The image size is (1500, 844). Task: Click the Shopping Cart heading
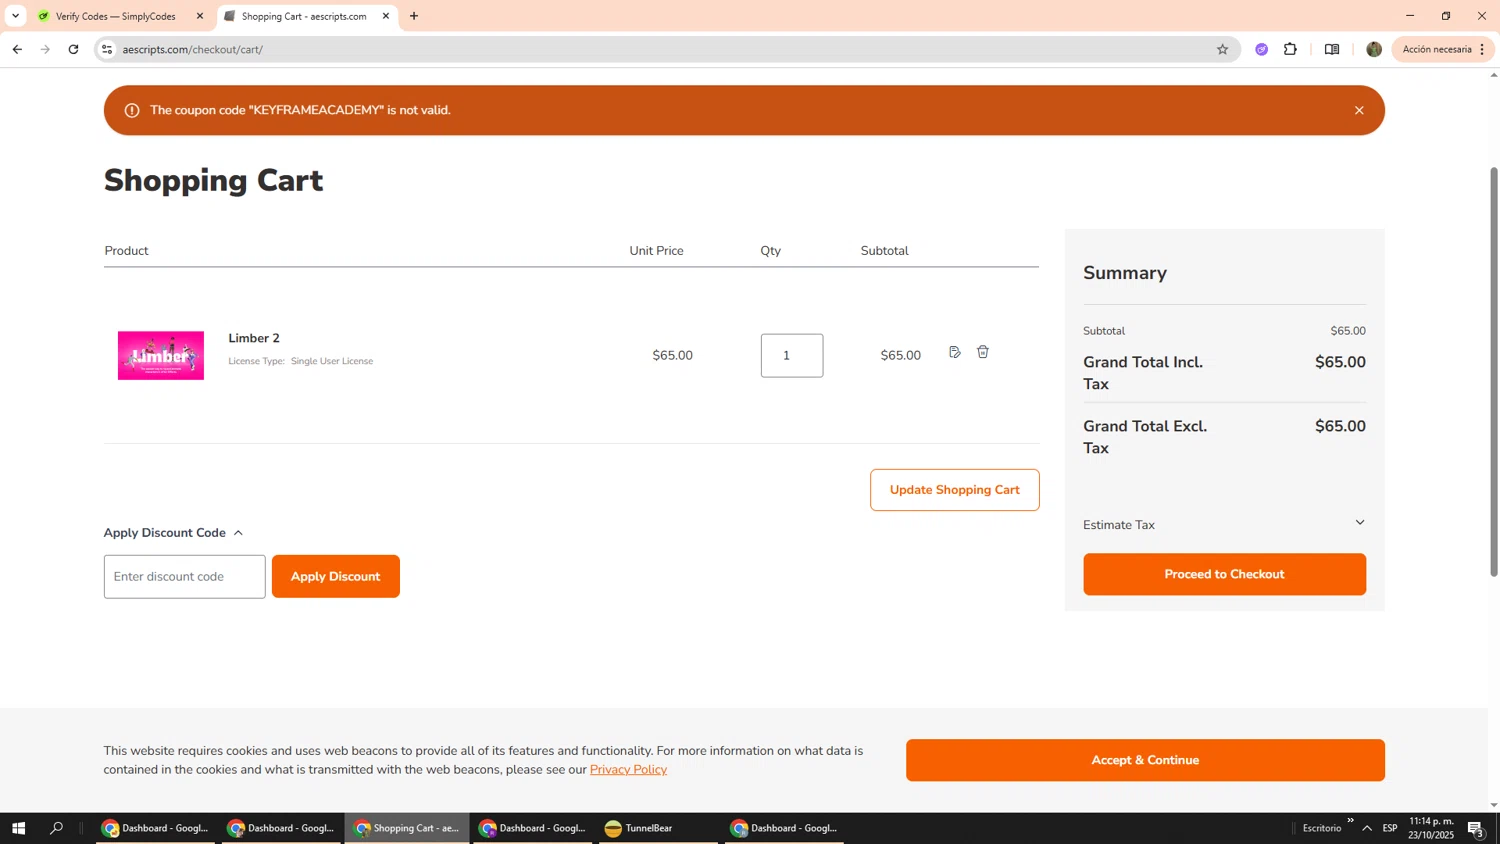[213, 181]
